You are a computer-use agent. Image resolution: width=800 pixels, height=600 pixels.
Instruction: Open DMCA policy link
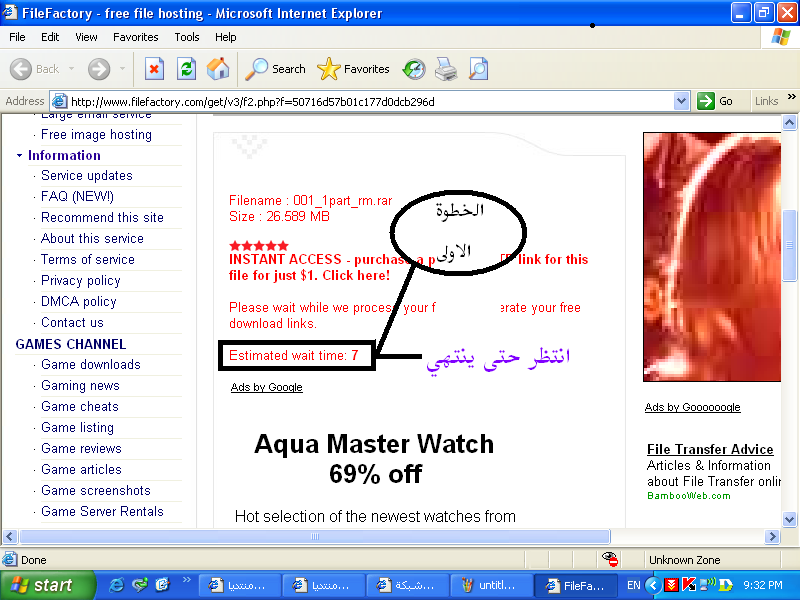[79, 302]
